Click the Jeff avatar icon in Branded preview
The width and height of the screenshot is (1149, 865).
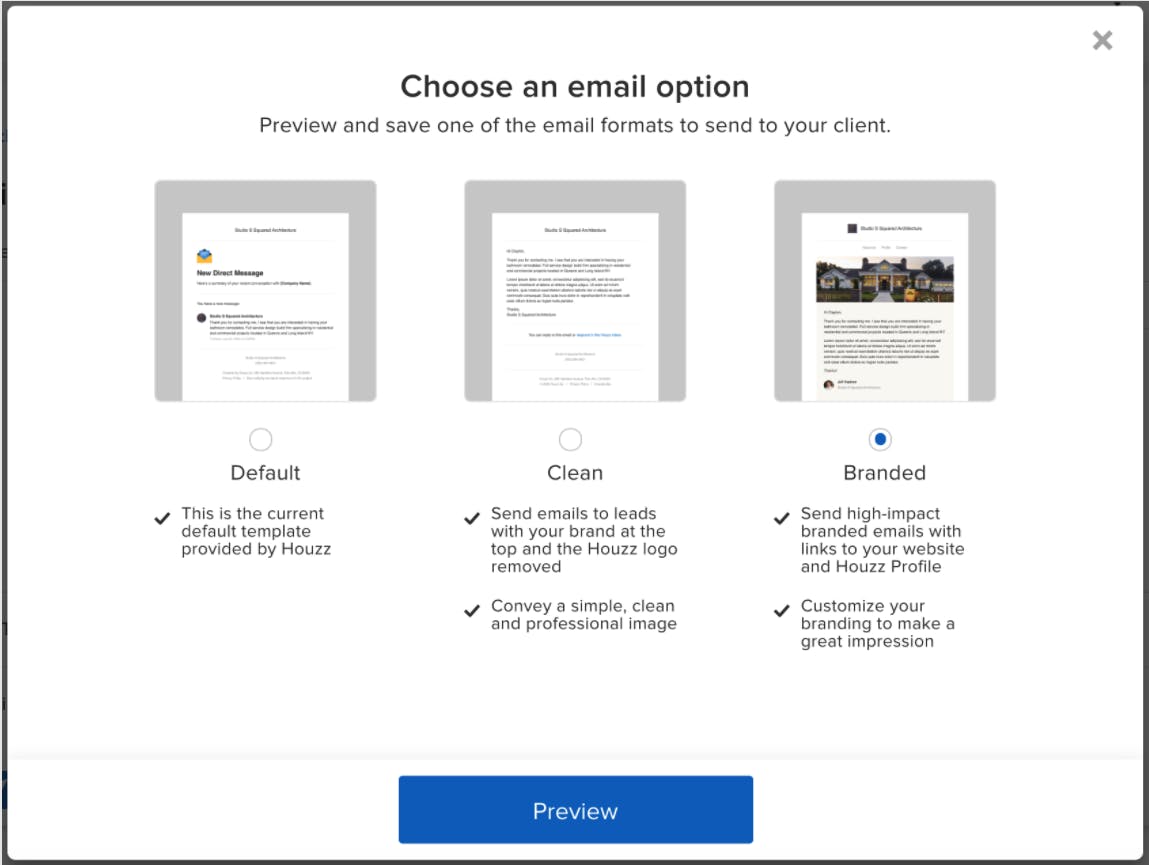pos(828,385)
